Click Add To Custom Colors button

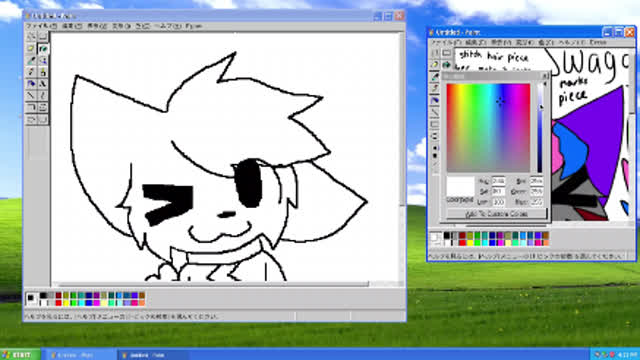(x=496, y=214)
